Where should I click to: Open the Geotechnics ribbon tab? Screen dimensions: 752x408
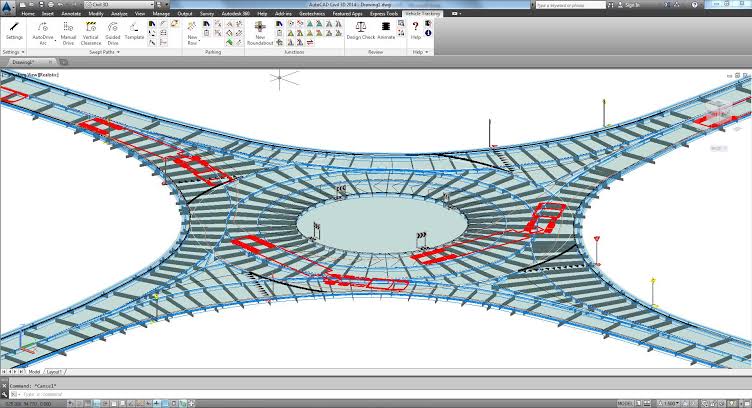pyautogui.click(x=312, y=13)
